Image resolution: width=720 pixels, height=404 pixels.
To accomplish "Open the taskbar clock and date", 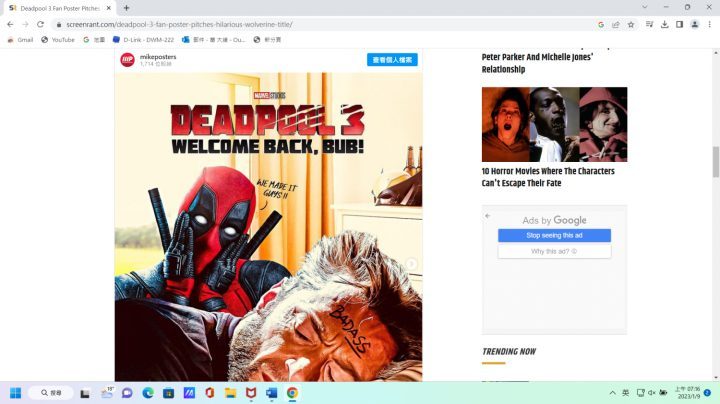I will click(687, 393).
